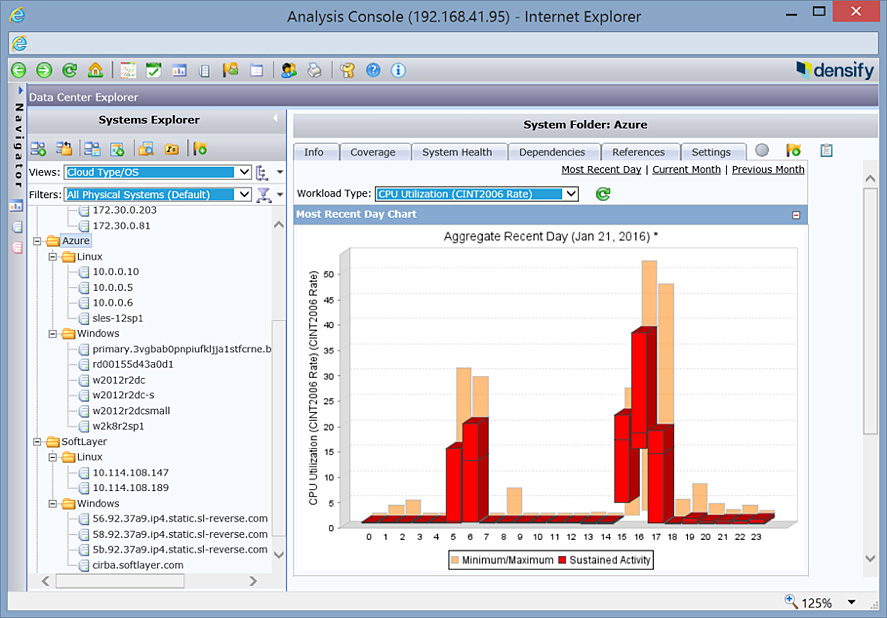Open the colorful calendar grid icon

tap(128, 70)
